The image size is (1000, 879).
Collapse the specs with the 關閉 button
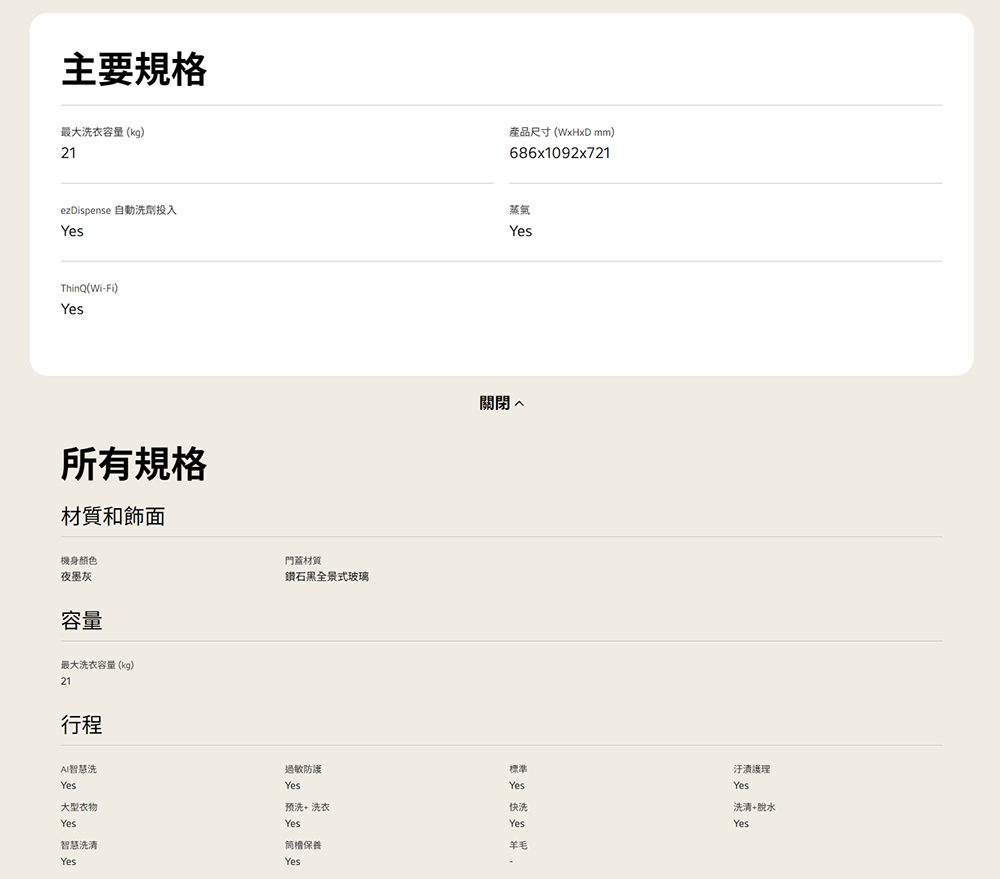495,403
